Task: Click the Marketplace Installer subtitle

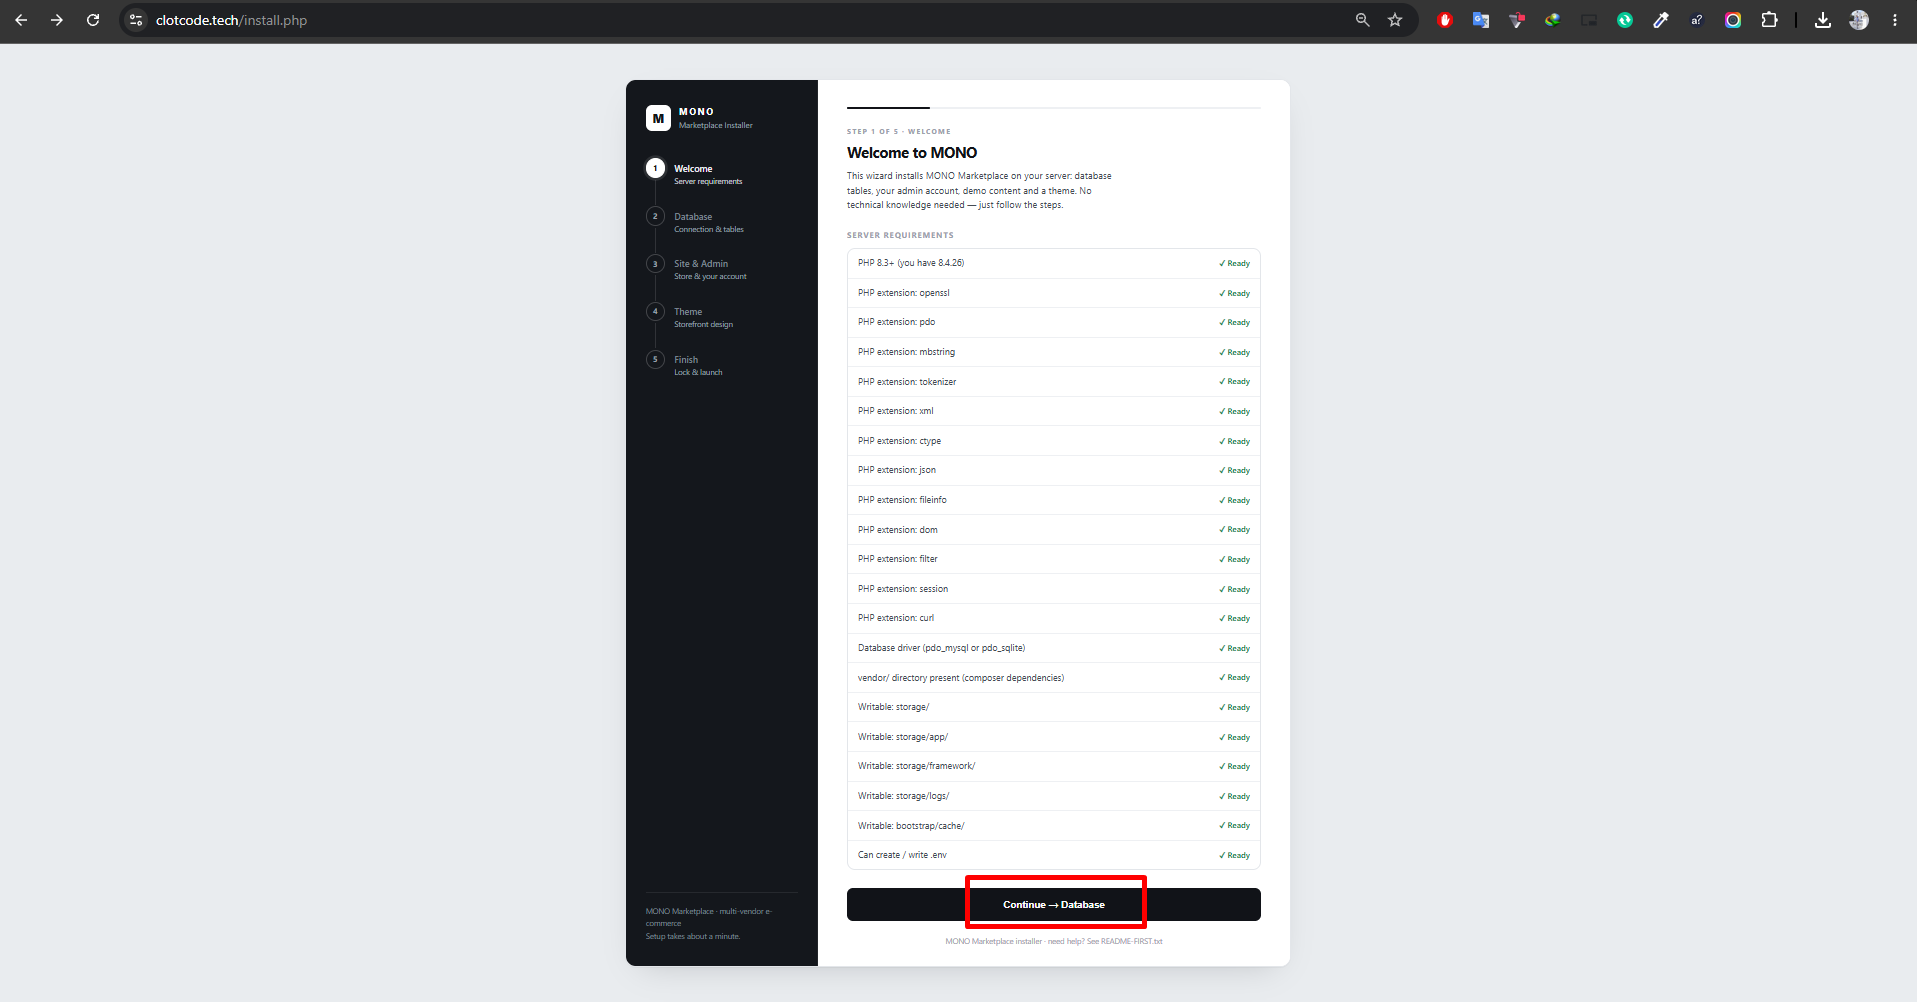Action: tap(716, 126)
